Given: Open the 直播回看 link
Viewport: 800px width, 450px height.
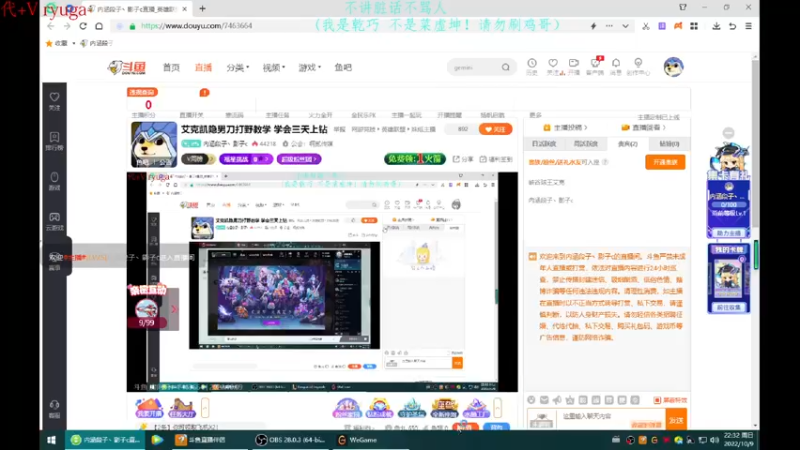Looking at the screenshot, I should click(x=643, y=128).
